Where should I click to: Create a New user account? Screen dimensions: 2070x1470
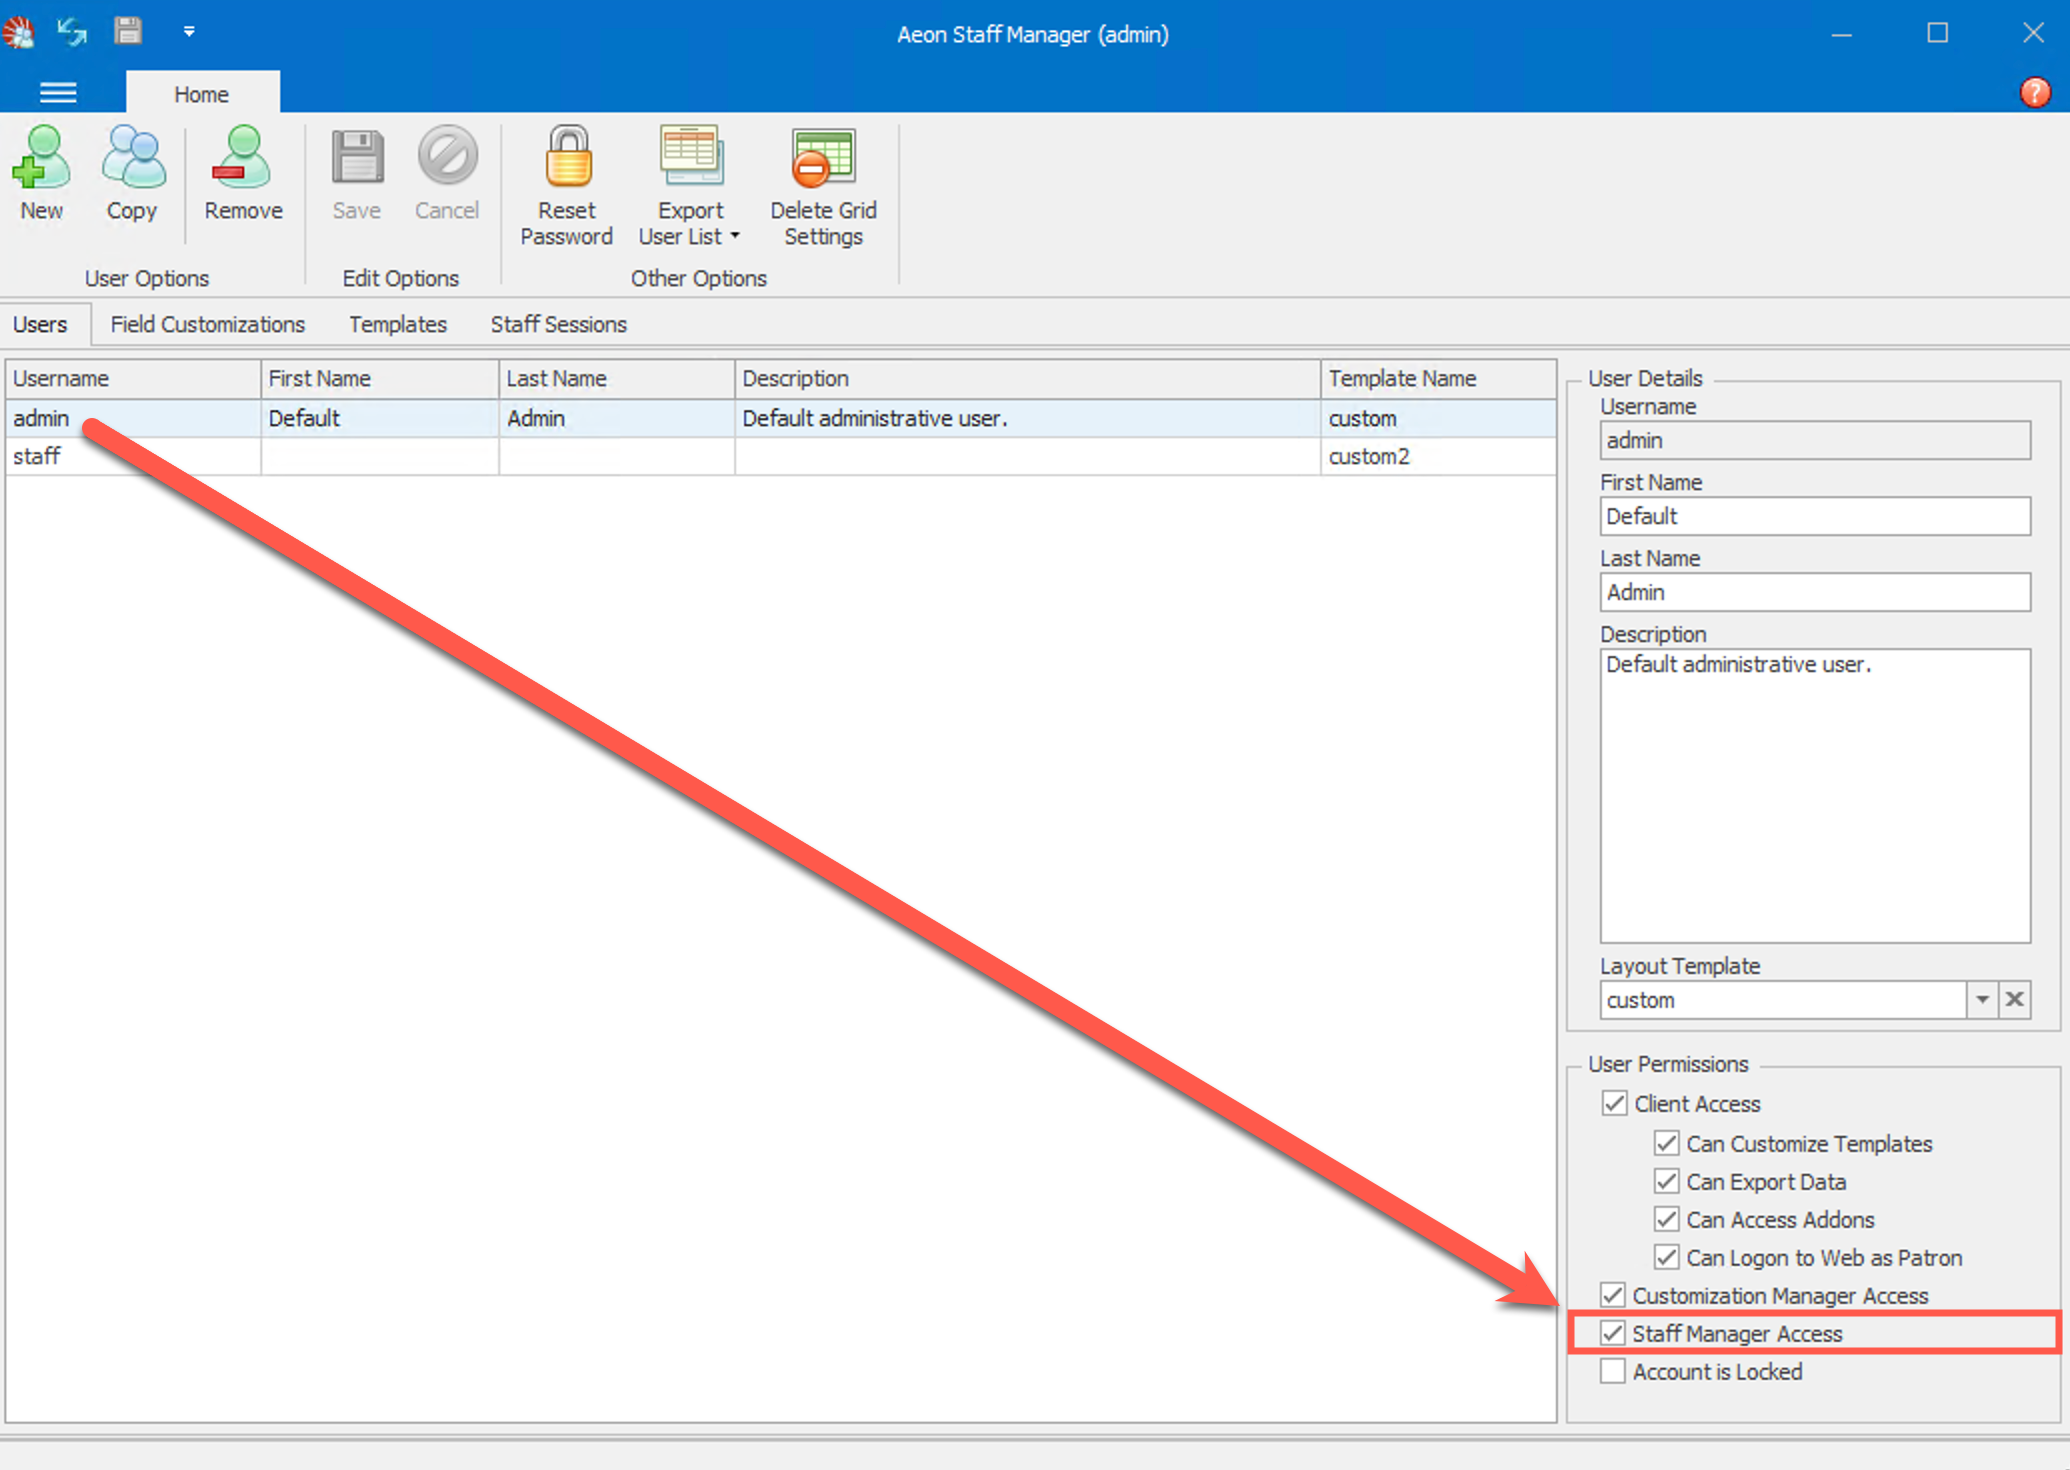click(41, 175)
